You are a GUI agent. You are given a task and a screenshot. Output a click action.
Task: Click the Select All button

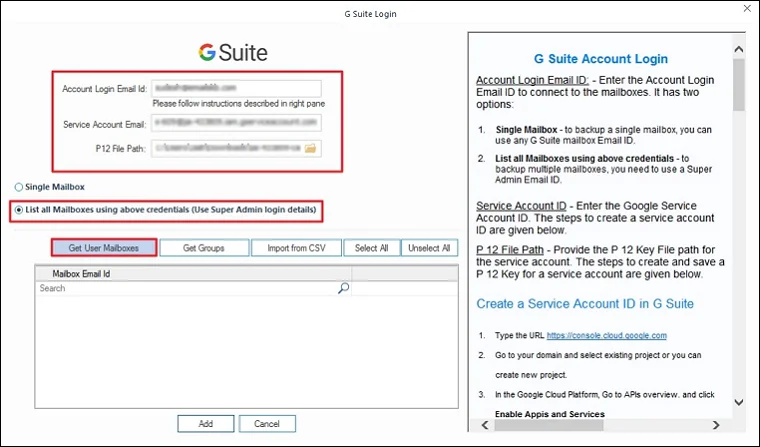click(x=372, y=248)
